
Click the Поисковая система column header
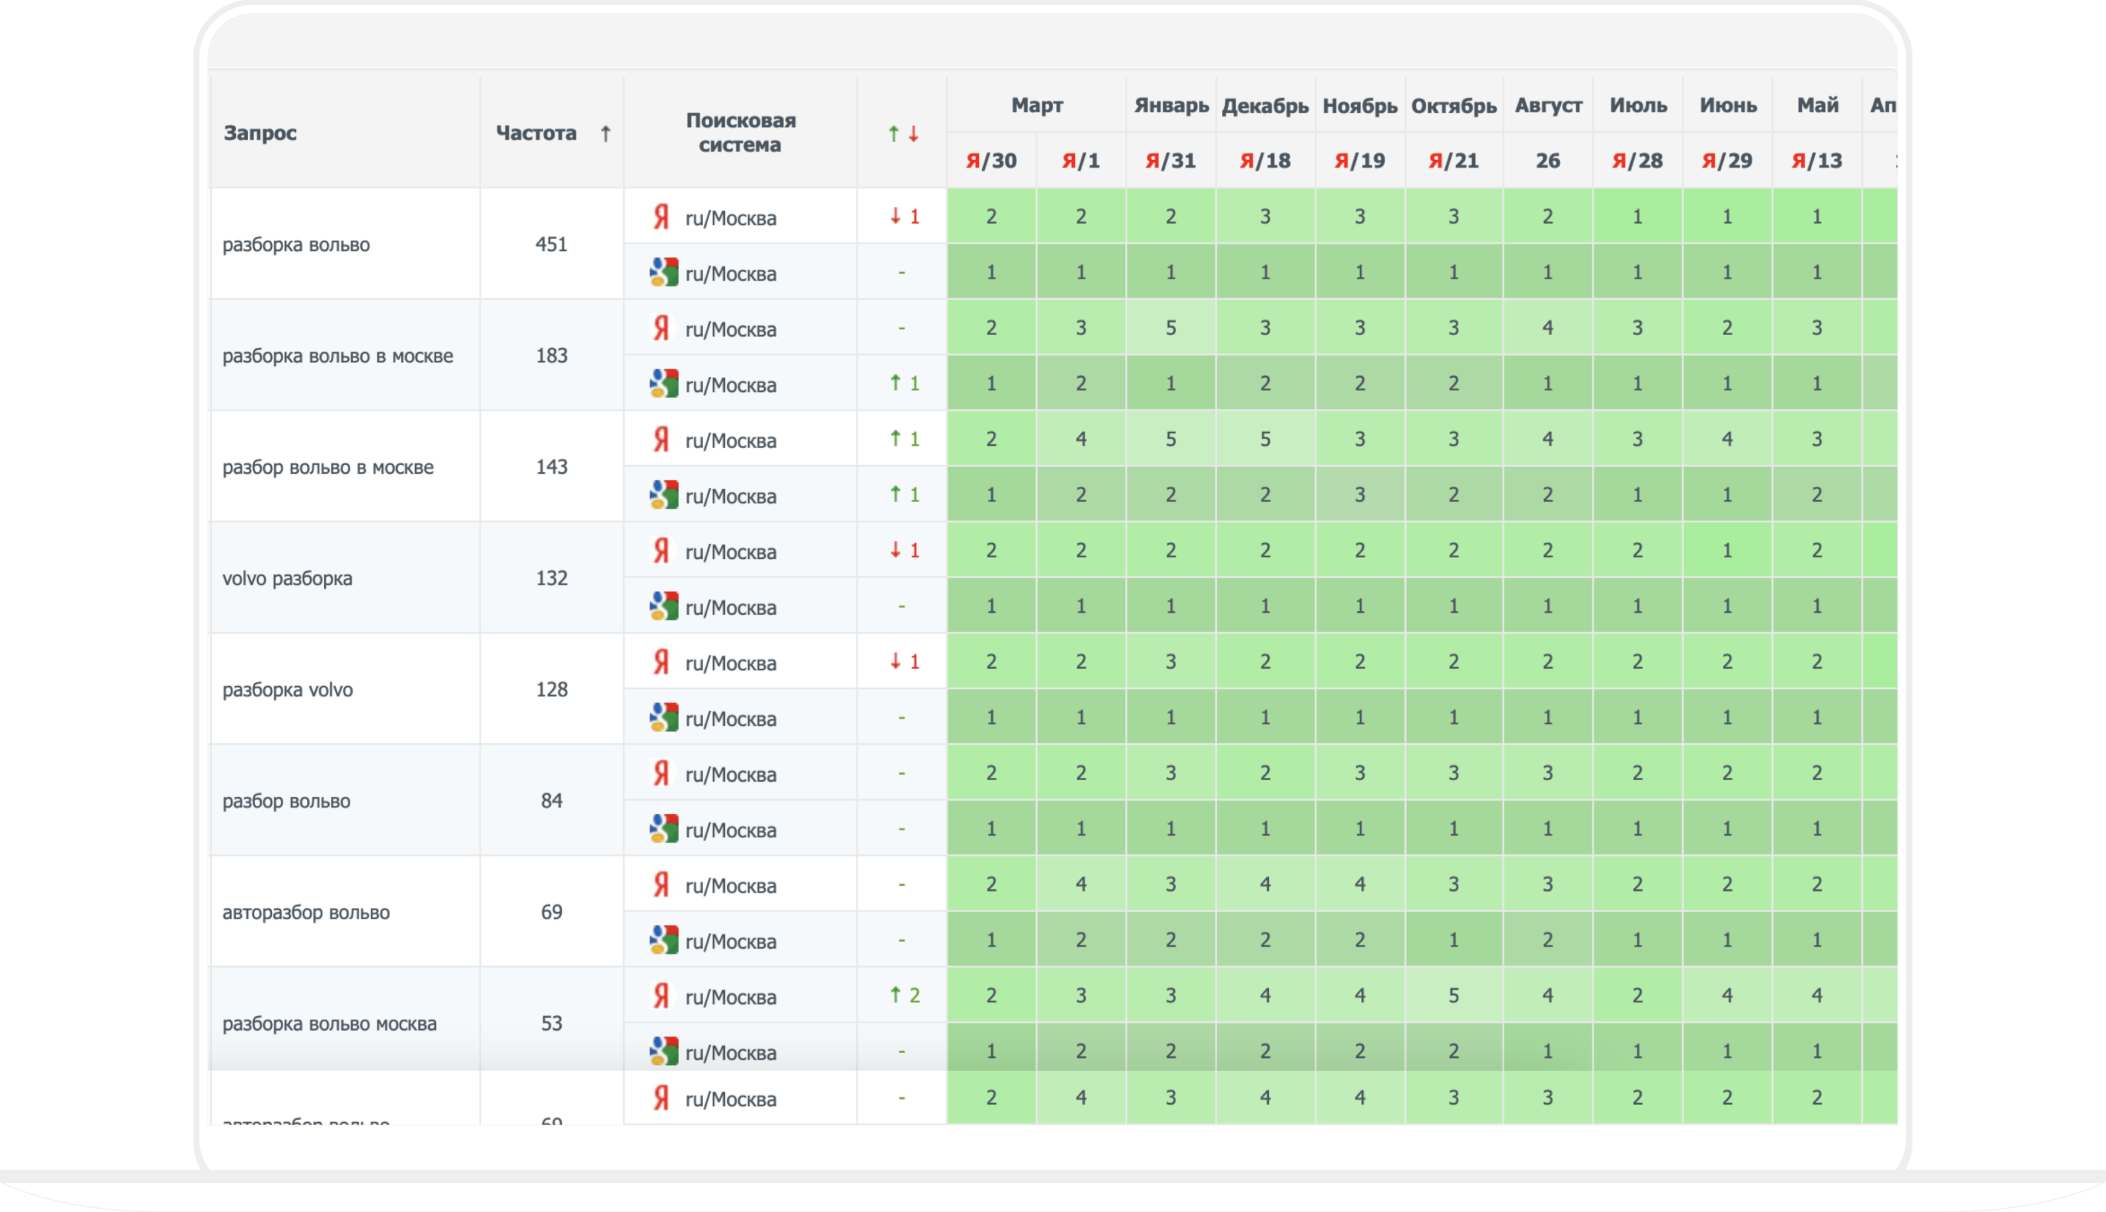(x=740, y=132)
